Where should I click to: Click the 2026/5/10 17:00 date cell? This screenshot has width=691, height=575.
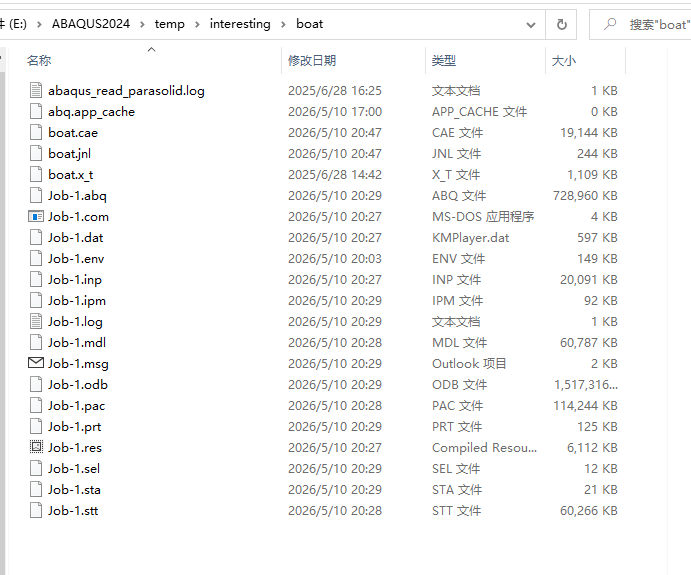tap(335, 111)
